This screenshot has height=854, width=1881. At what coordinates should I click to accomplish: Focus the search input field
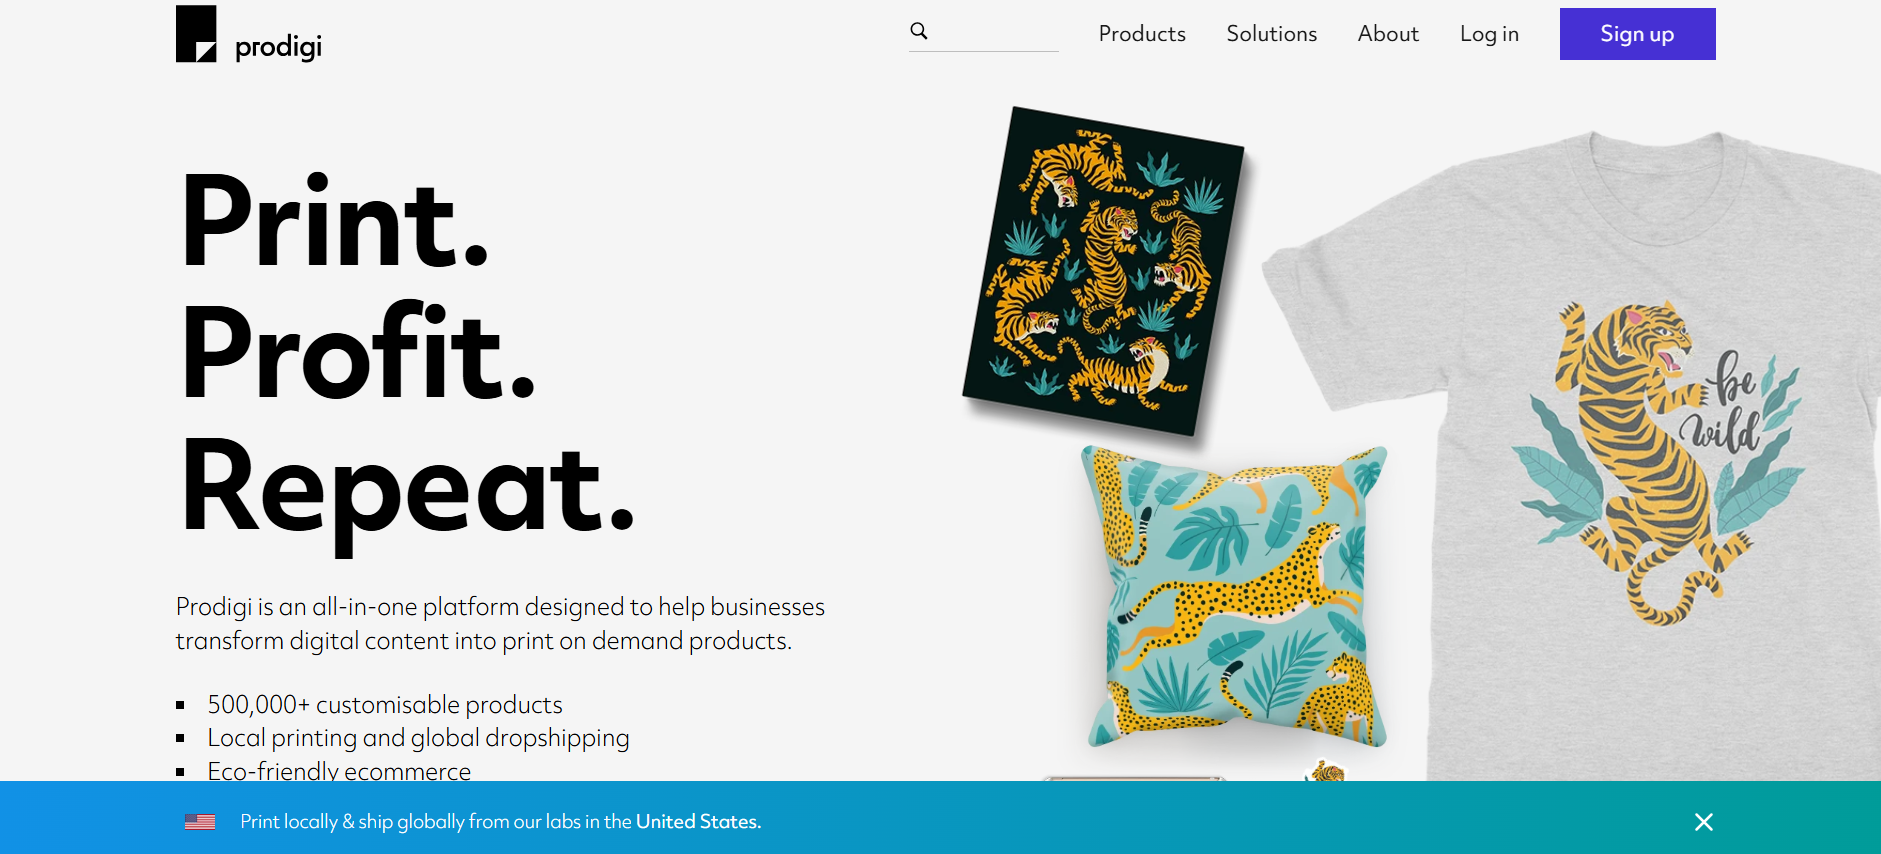994,32
